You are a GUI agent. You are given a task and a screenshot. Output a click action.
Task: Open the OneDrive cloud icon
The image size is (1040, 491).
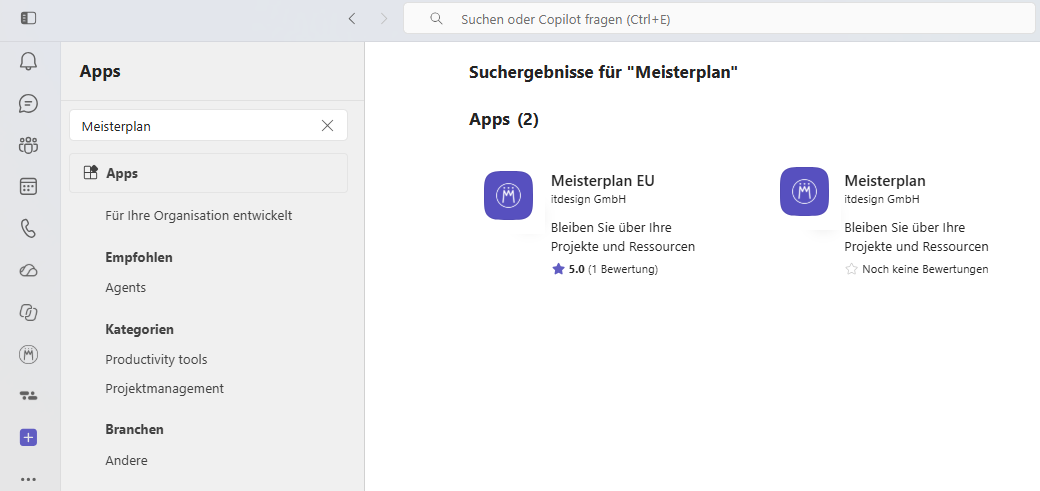click(x=29, y=271)
